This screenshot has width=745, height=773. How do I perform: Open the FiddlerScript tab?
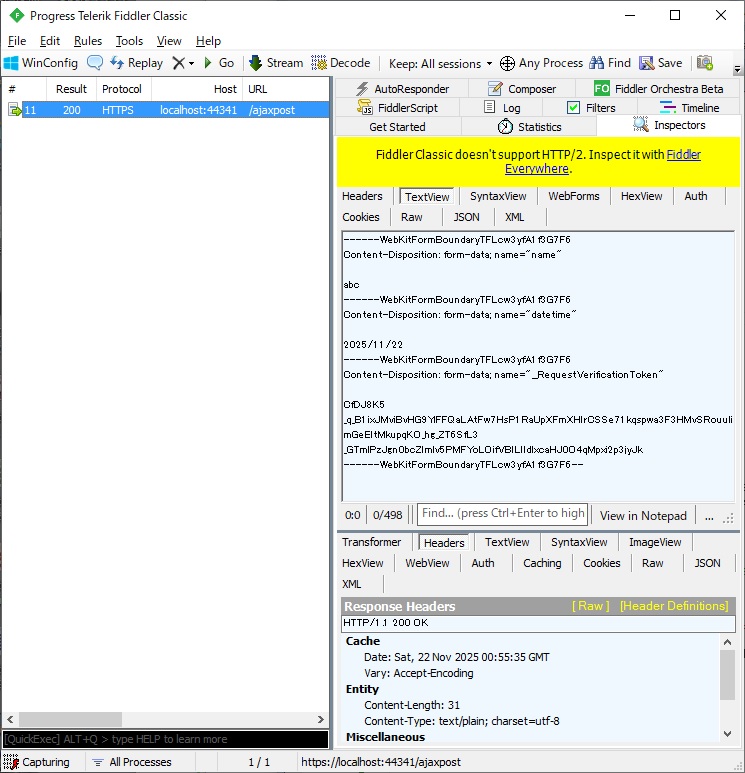(397, 107)
